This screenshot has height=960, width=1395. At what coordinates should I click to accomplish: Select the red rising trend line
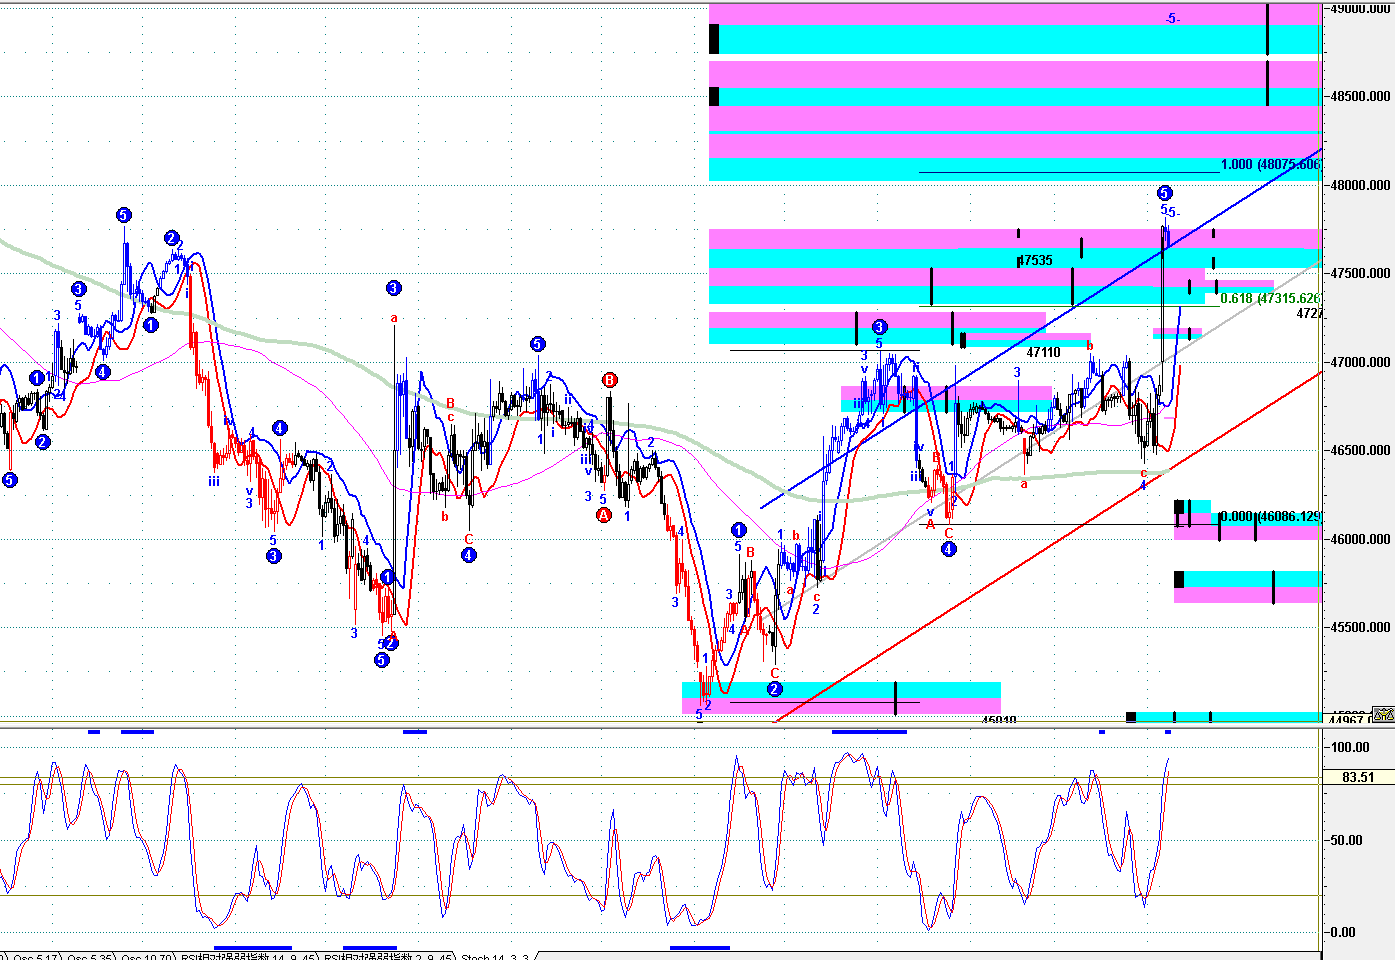tap(1050, 546)
